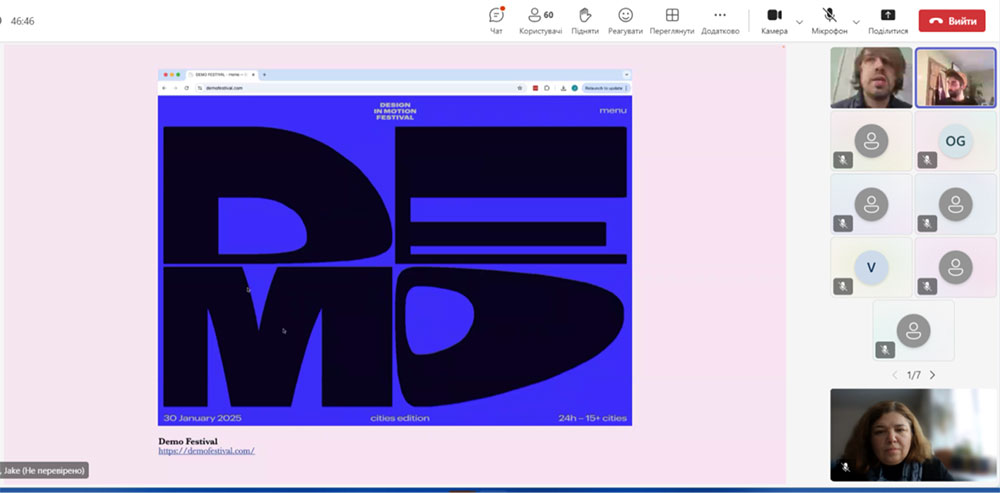Screen dimensions: 1000x493
Task: Click the large DEMO graphic on page
Action: (395, 266)
